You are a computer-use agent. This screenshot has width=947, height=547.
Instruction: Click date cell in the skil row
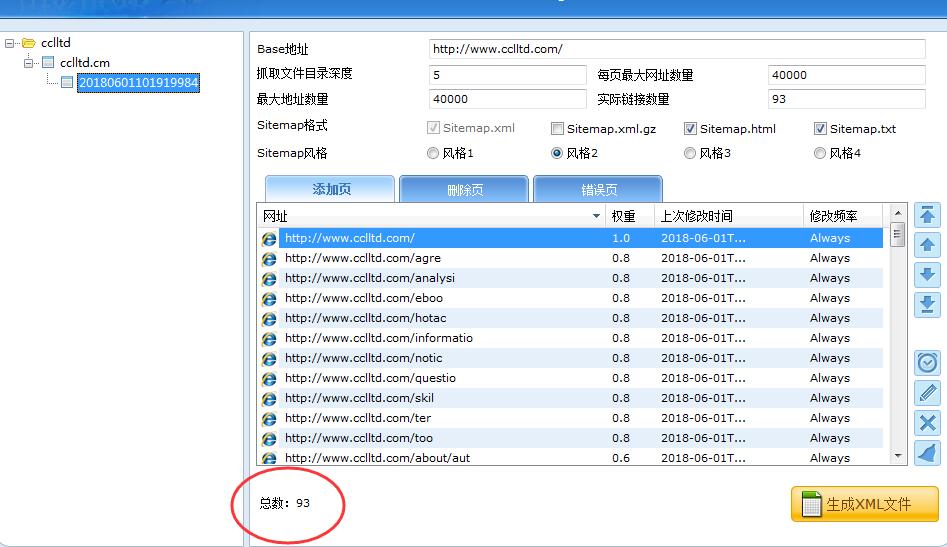tap(703, 398)
